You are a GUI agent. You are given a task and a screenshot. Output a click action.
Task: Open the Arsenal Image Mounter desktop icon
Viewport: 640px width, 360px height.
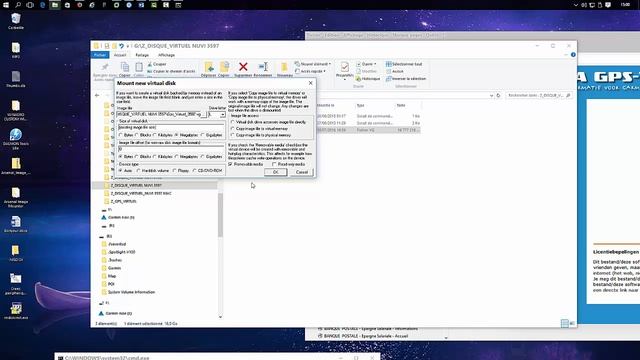[16, 198]
